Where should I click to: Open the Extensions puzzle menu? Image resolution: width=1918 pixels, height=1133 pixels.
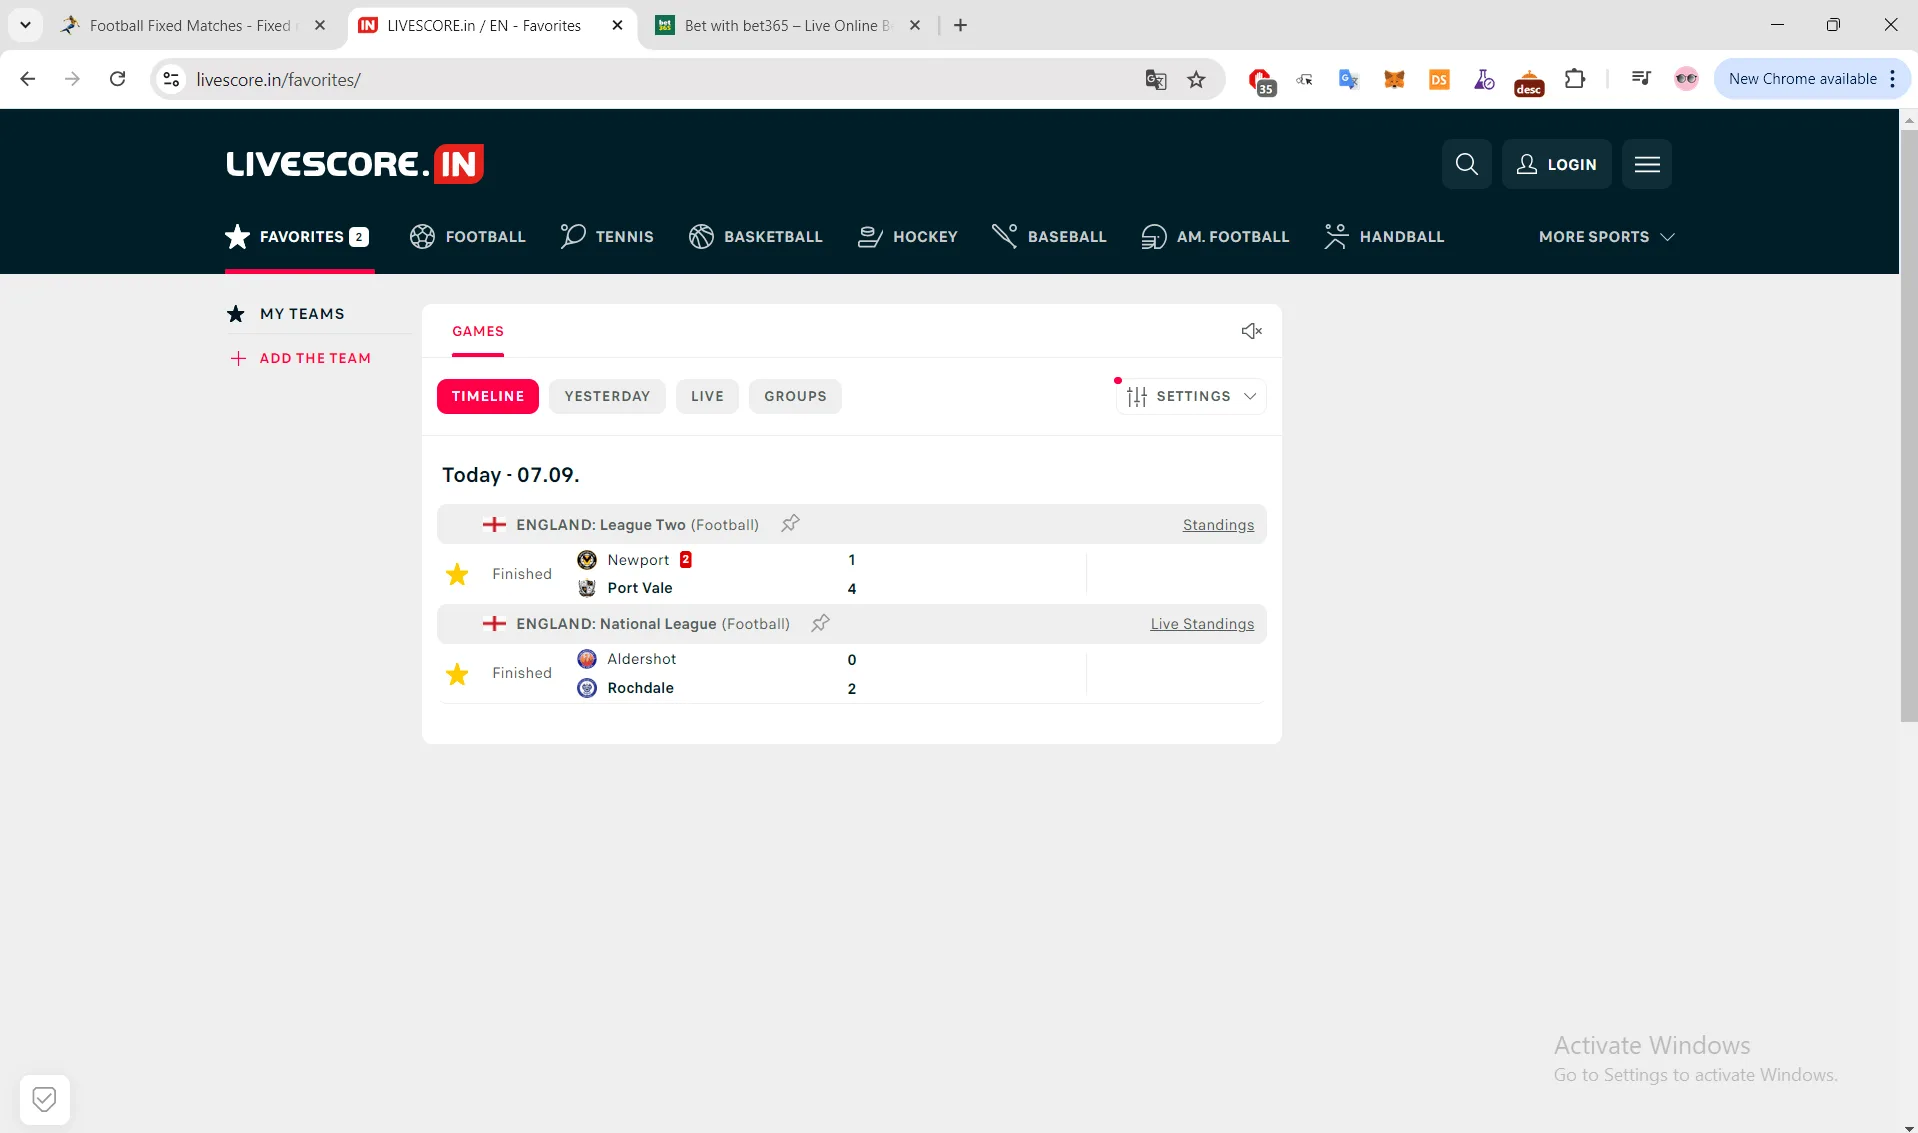[1575, 79]
